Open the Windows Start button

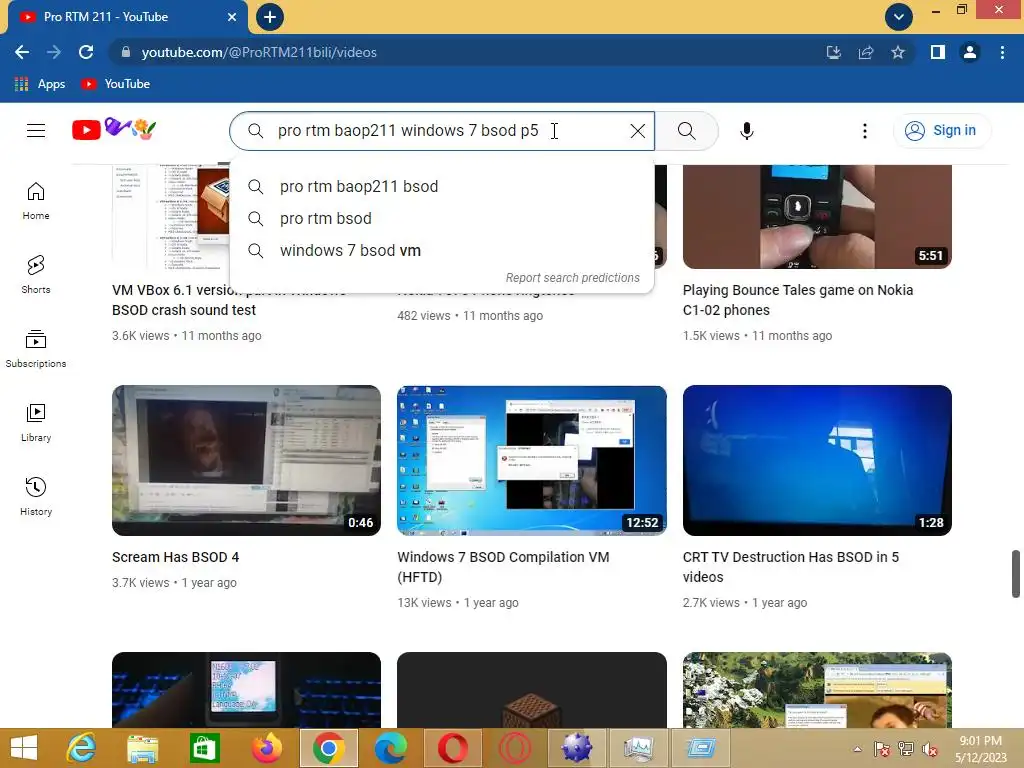(x=24, y=748)
